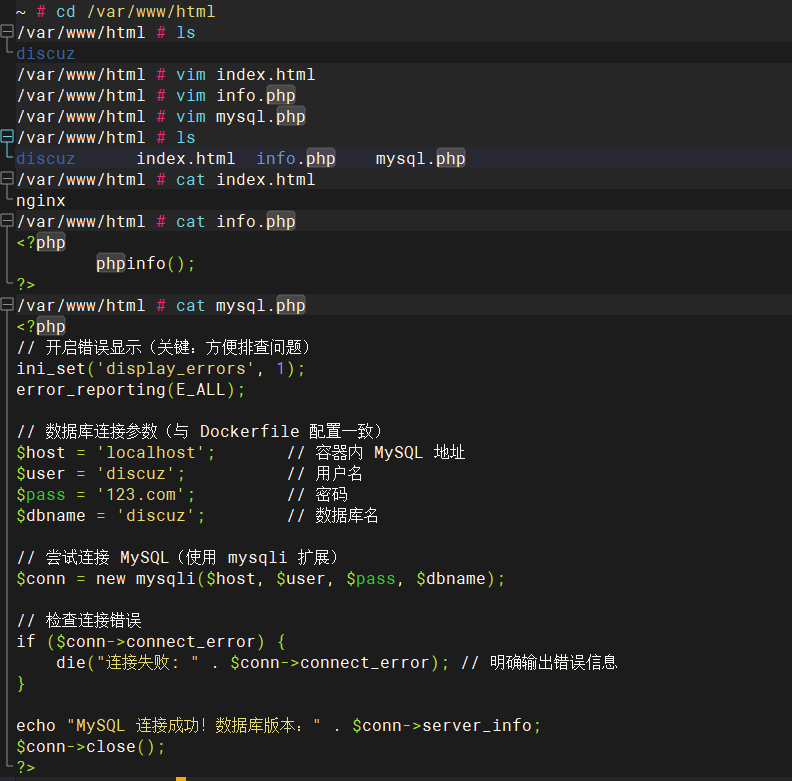Click the '// 用户名' comment
This screenshot has height=781, width=792.
tap(325, 473)
